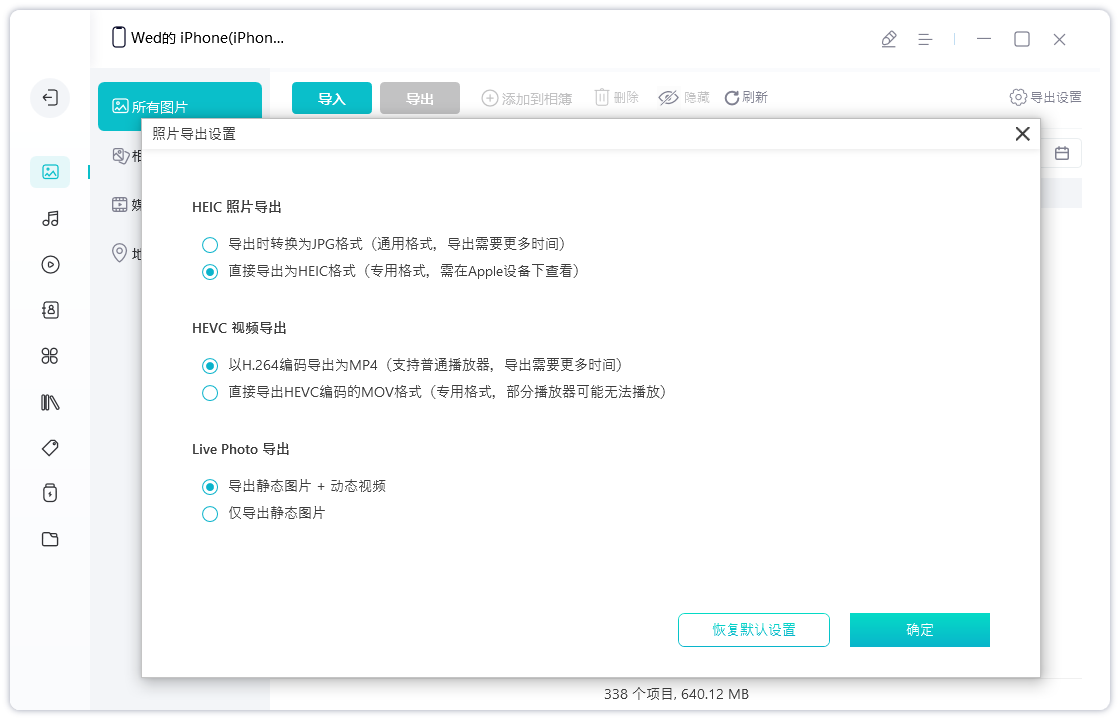Open the hamburger menu in the titlebar
This screenshot has width=1120, height=720.
925,38
